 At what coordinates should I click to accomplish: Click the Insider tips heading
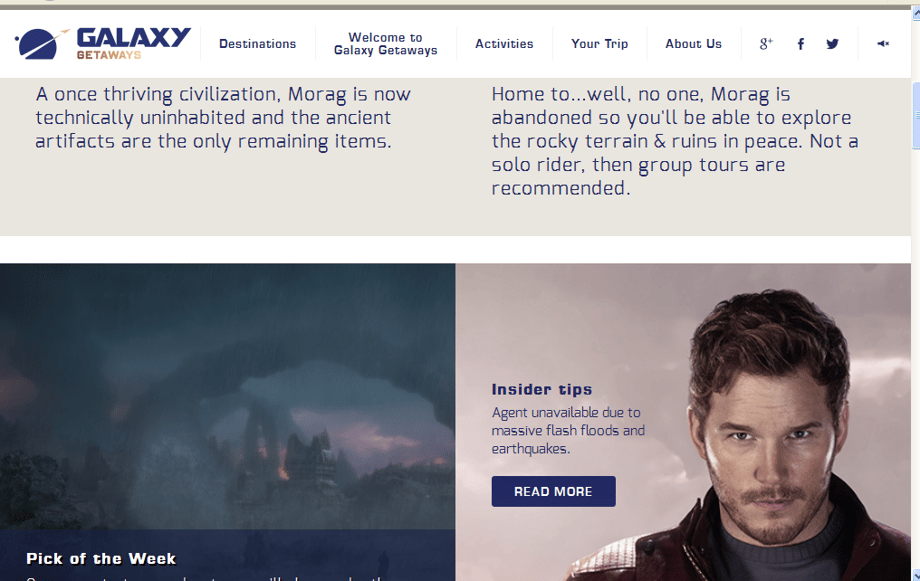click(542, 389)
